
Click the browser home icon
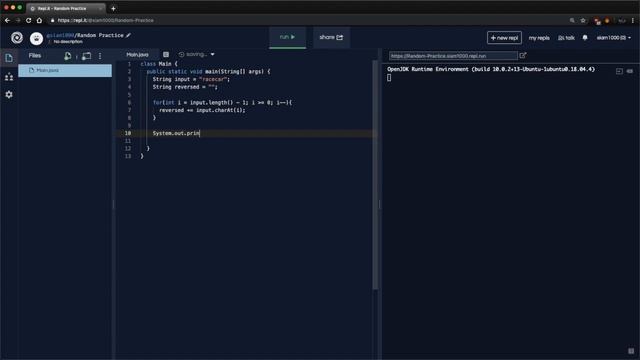(x=39, y=20)
